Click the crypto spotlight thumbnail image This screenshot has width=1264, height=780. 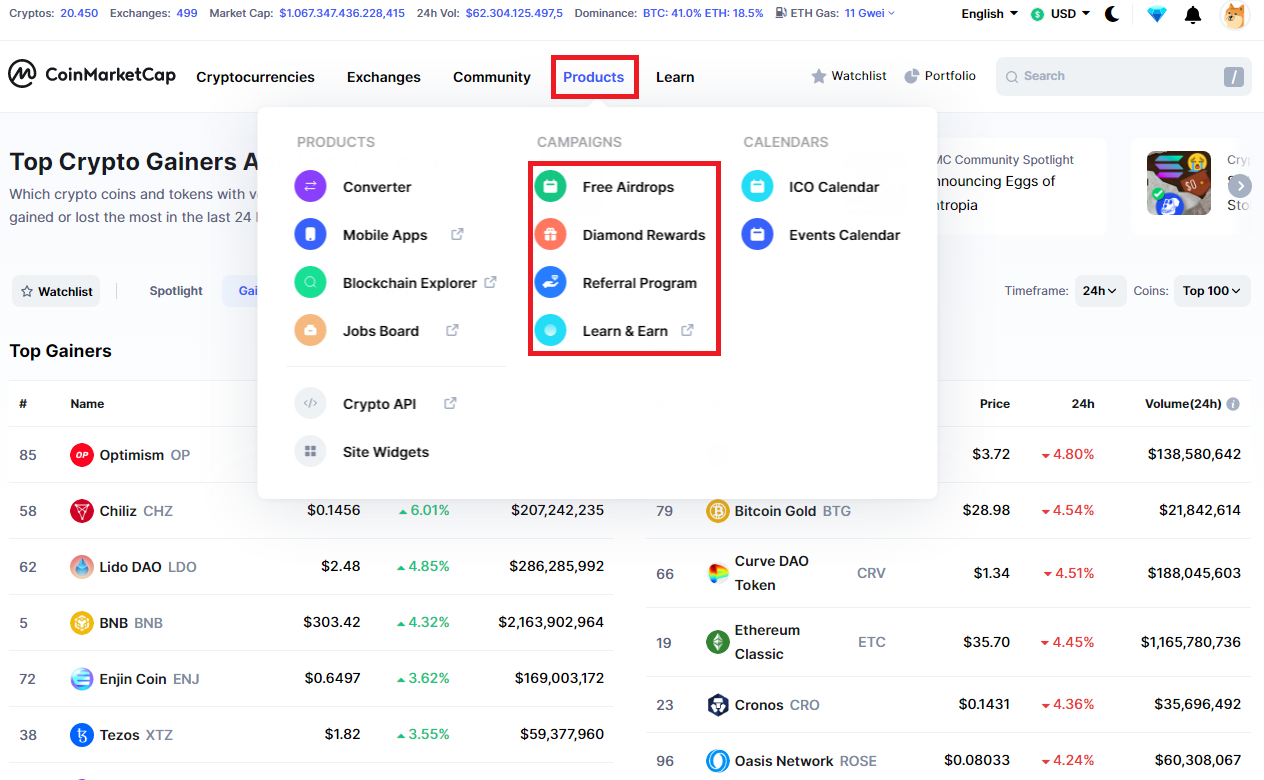click(1179, 183)
